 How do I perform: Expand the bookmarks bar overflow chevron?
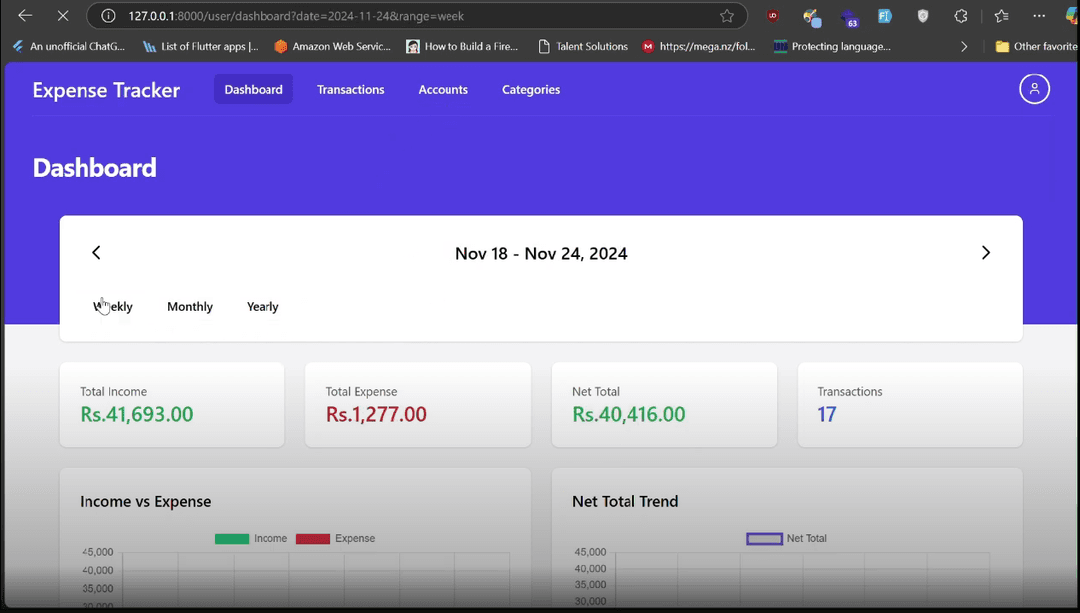(964, 46)
